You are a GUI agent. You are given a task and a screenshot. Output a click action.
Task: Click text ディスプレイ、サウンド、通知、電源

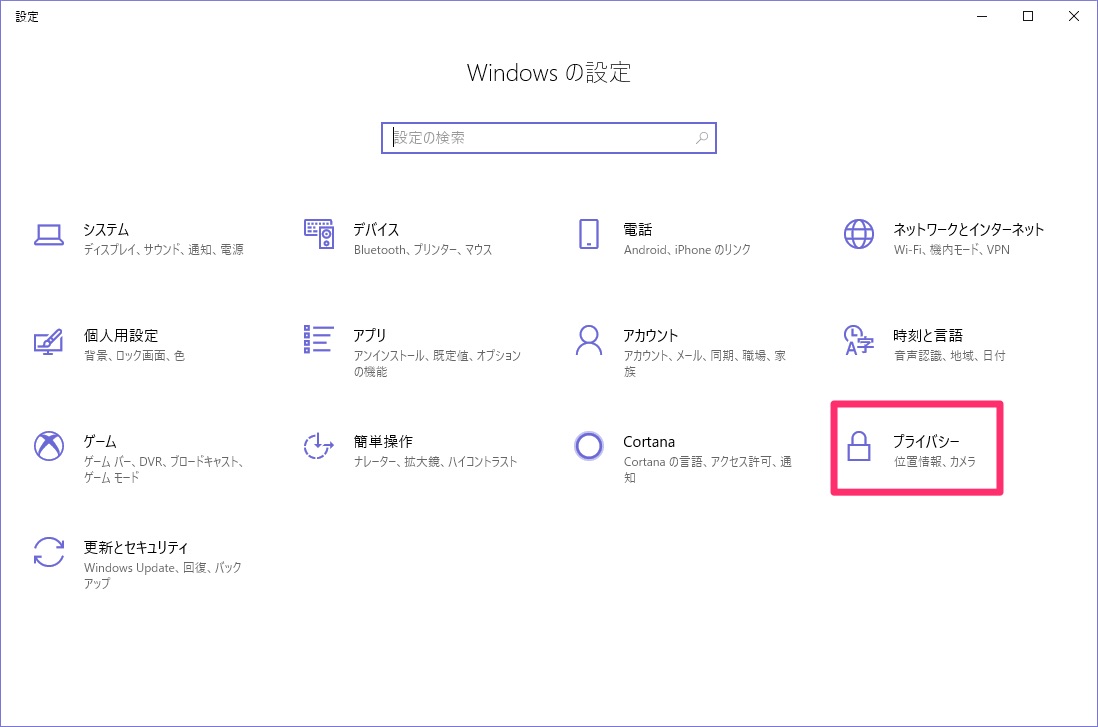[164, 249]
